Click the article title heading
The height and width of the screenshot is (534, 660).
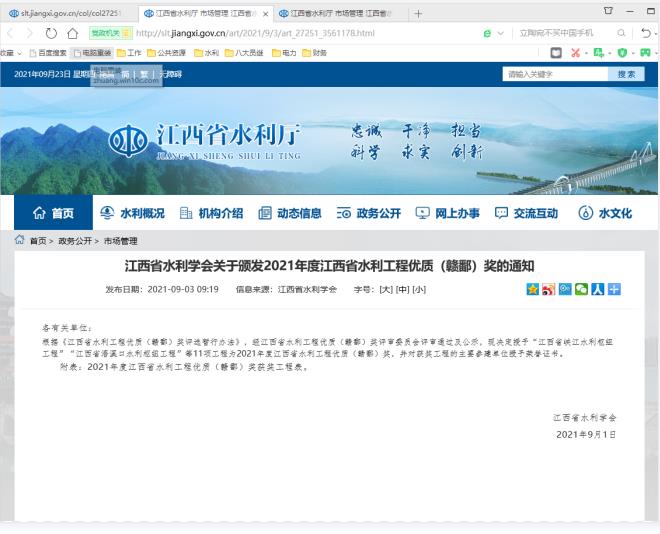(x=329, y=266)
